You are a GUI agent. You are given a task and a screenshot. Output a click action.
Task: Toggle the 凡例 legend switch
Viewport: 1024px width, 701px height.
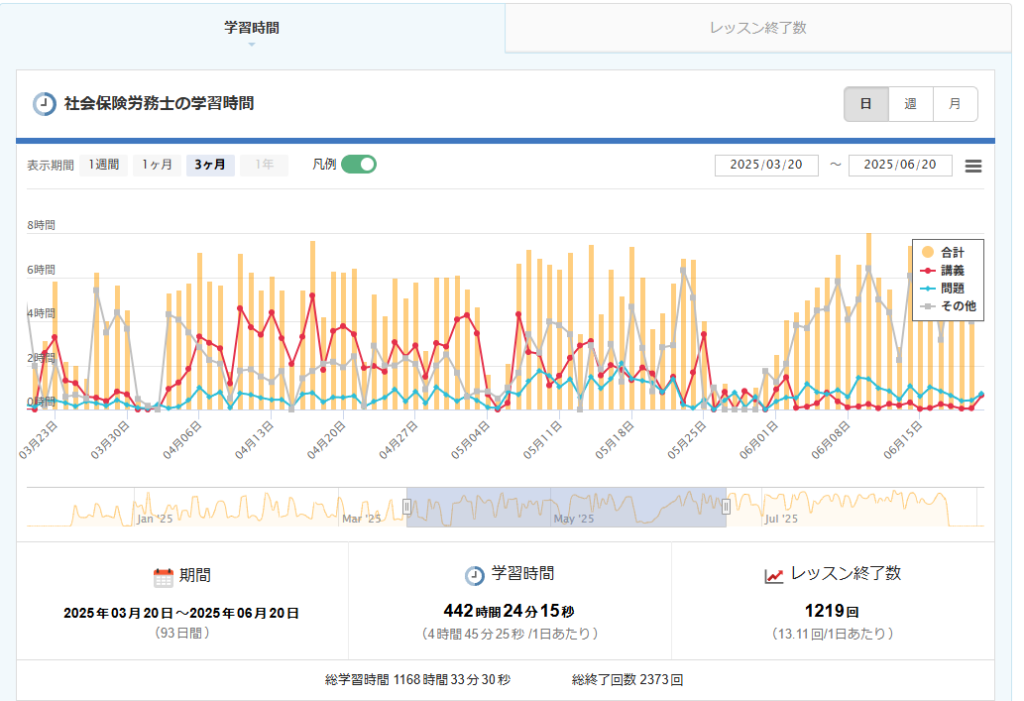[359, 164]
